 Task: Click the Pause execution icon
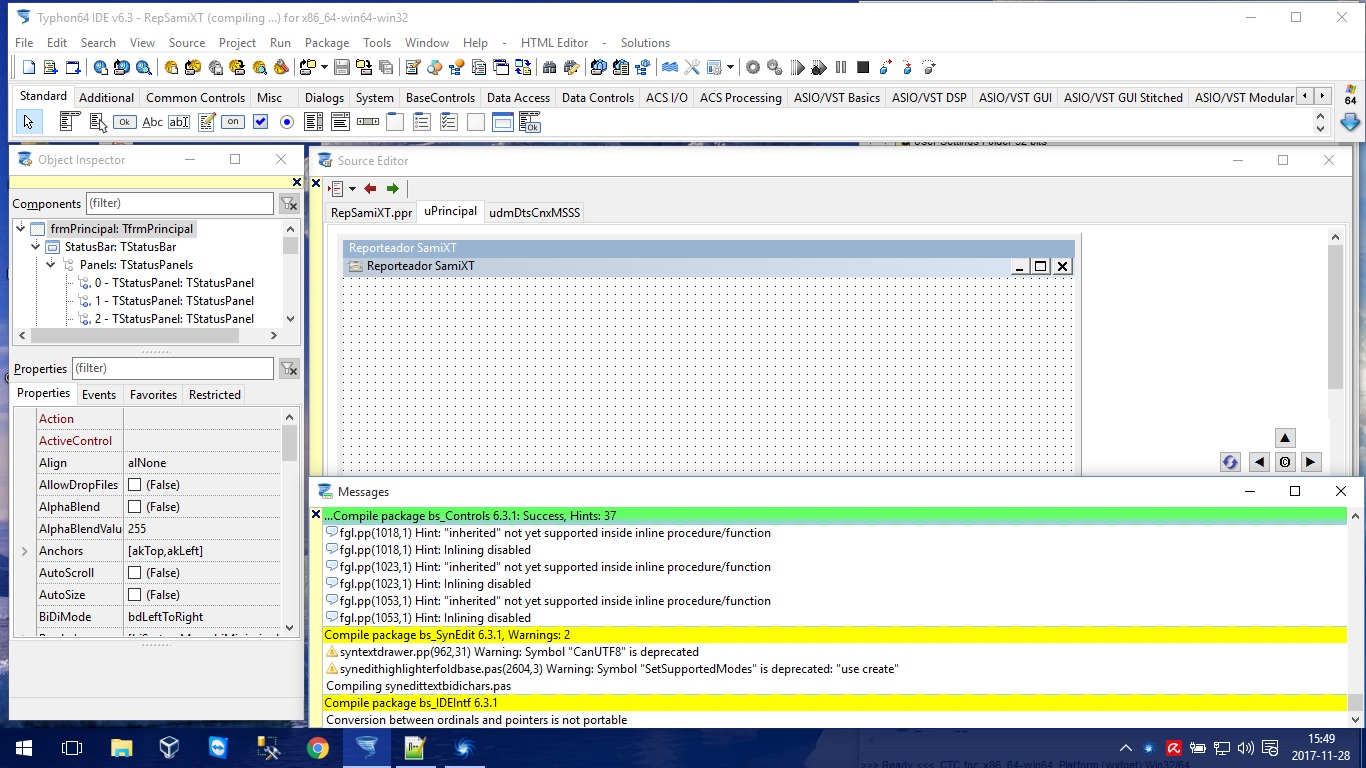[841, 68]
